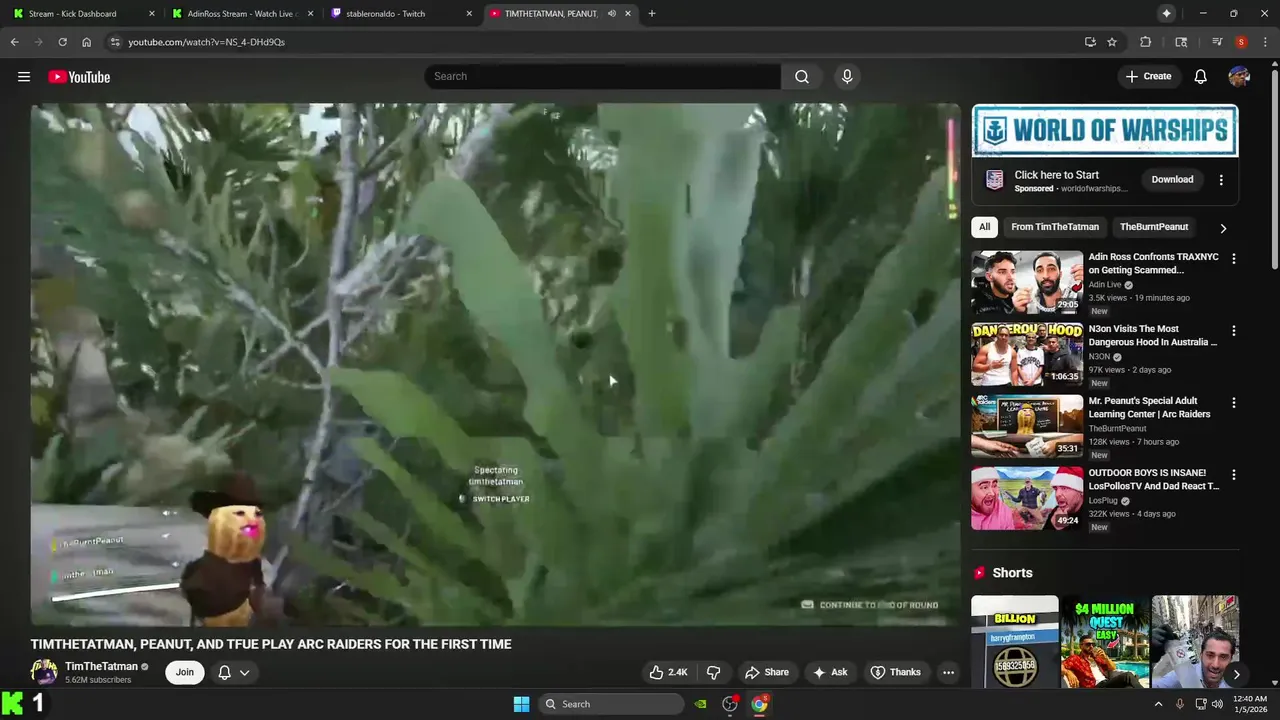
Task: Click the browser address bar URL
Action: click(206, 42)
